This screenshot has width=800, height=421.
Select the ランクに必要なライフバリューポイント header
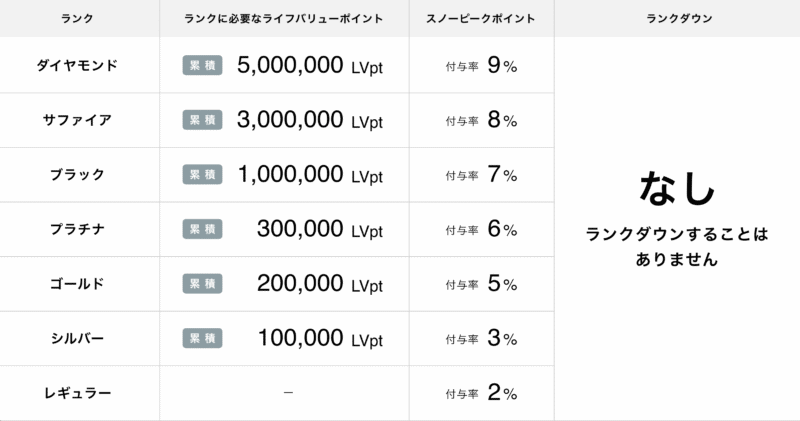point(284,19)
